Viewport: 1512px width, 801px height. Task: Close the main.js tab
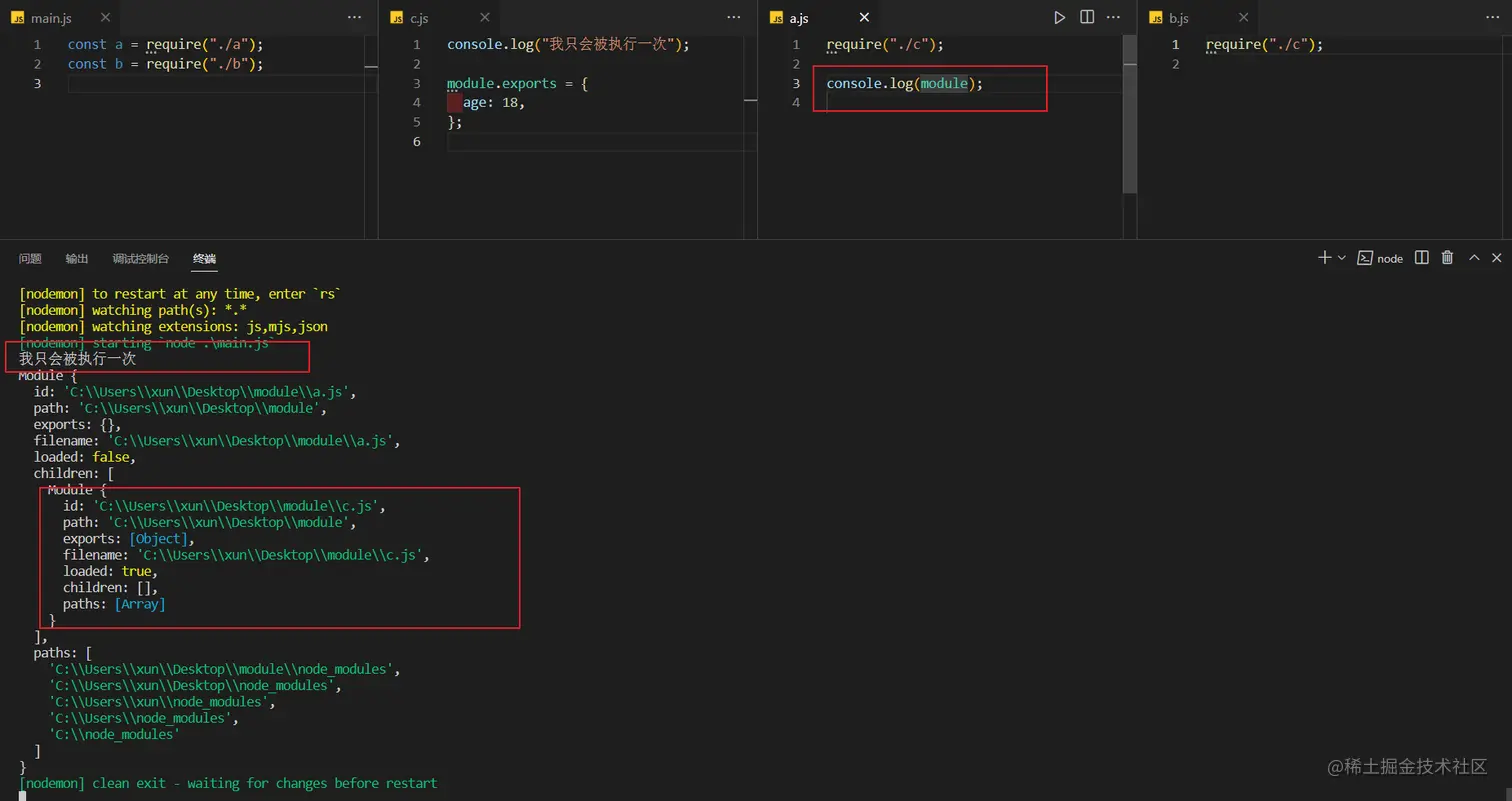pos(105,18)
